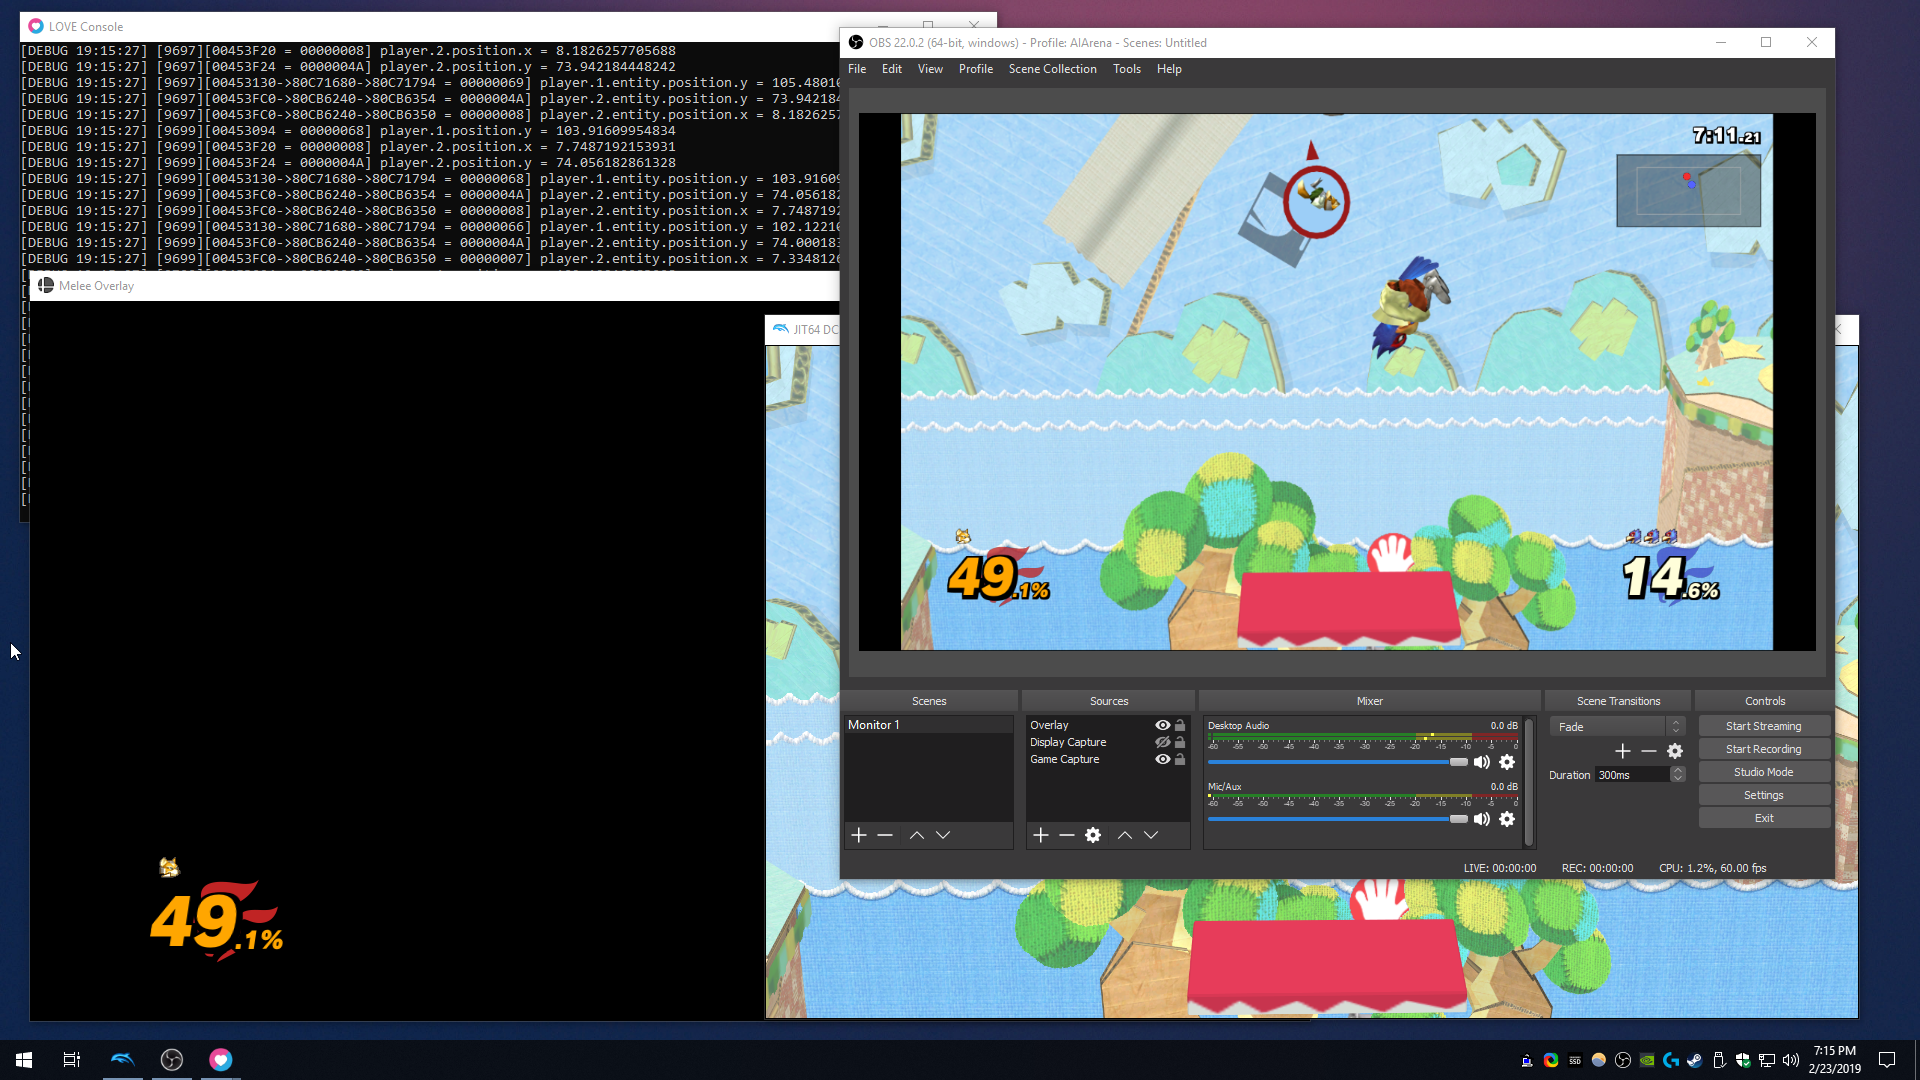
Task: Open the File menu in OBS
Action: (x=857, y=69)
